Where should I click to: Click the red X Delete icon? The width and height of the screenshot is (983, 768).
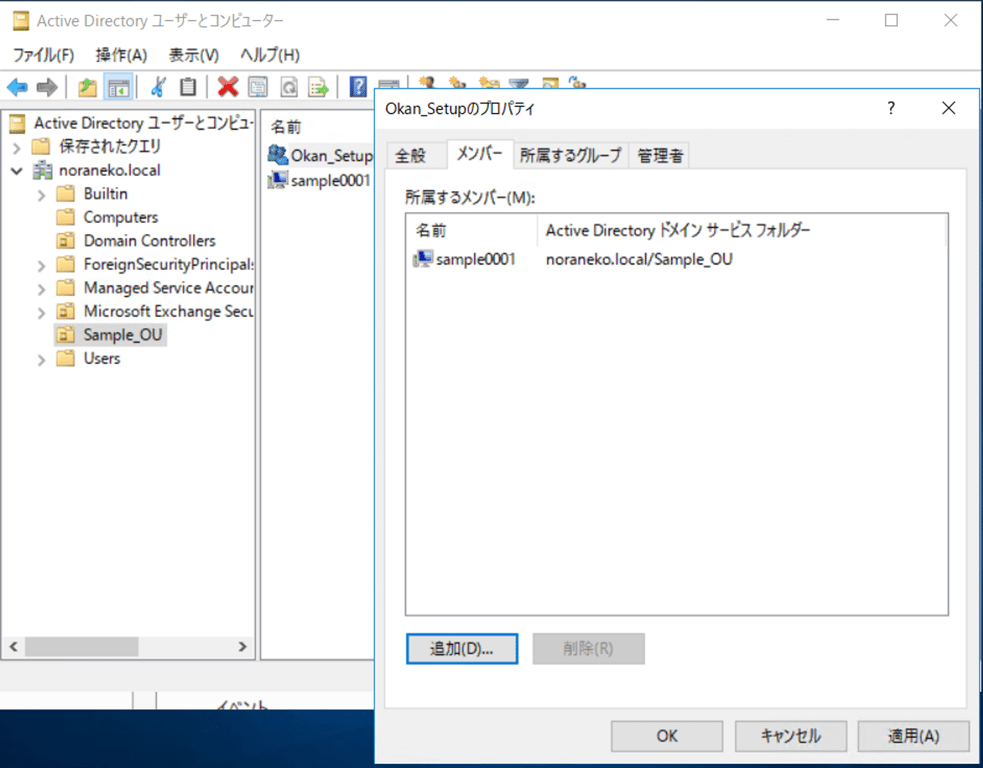tap(228, 87)
